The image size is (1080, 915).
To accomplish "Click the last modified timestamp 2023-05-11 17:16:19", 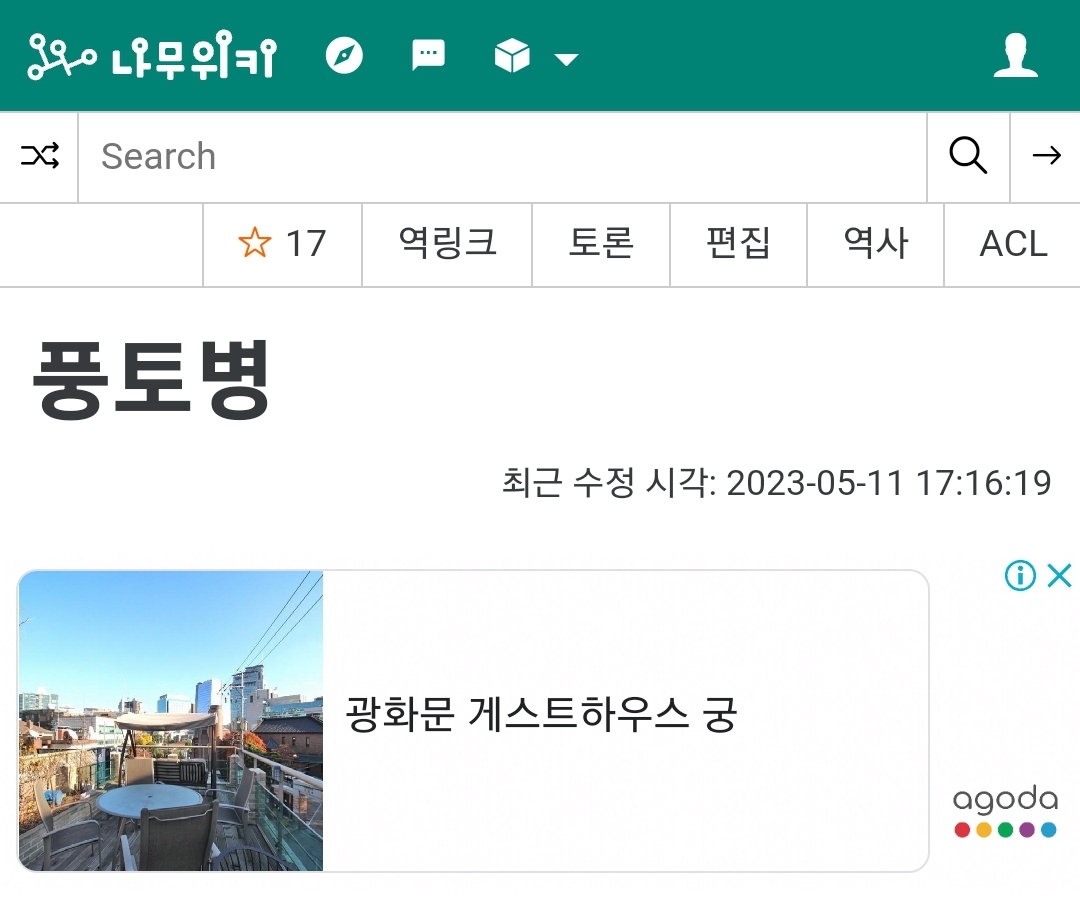I will pos(889,482).
